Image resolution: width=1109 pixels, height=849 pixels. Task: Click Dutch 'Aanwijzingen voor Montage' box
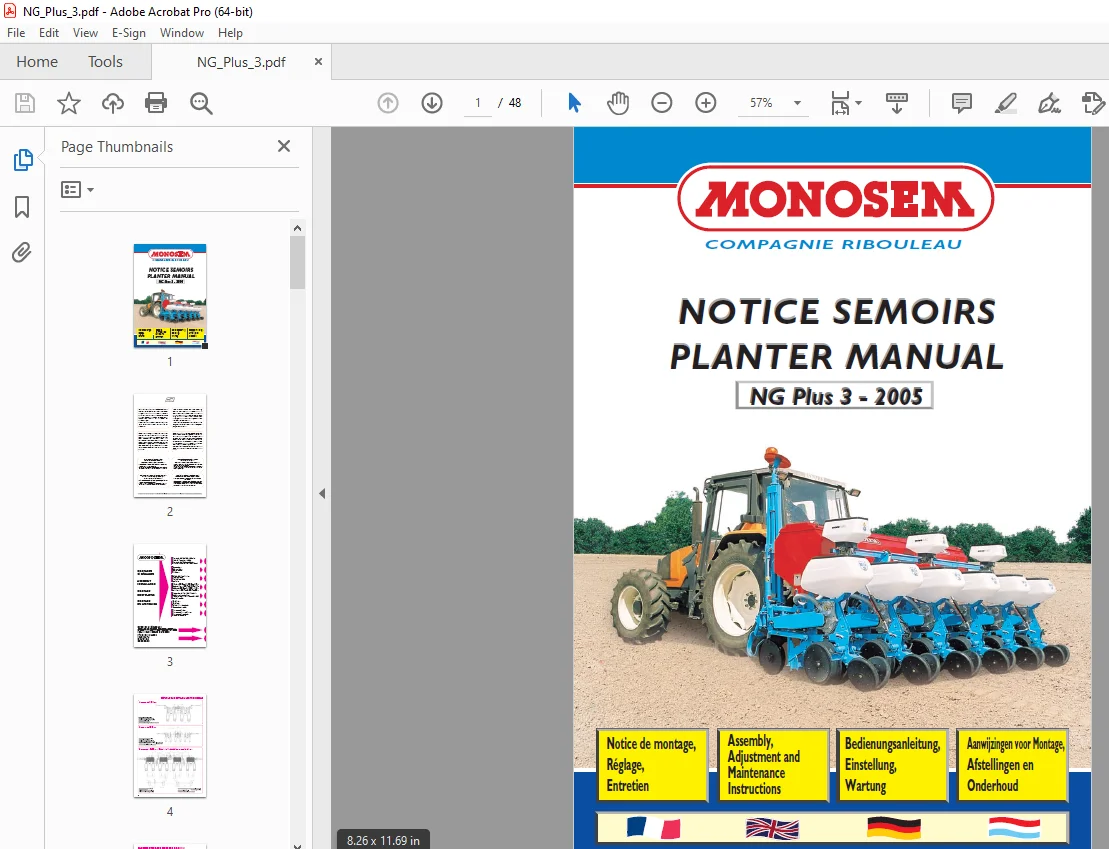[x=1012, y=765]
